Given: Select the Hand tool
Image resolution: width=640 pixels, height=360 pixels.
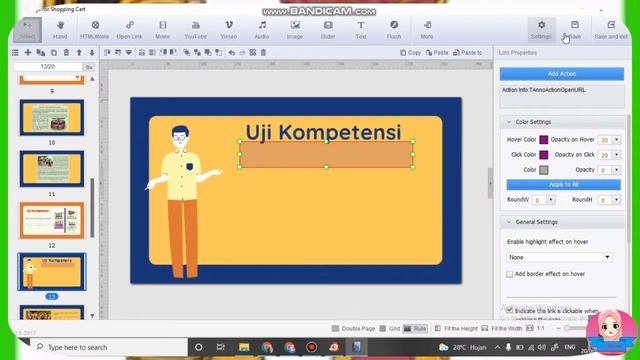Looking at the screenshot, I should (60, 30).
